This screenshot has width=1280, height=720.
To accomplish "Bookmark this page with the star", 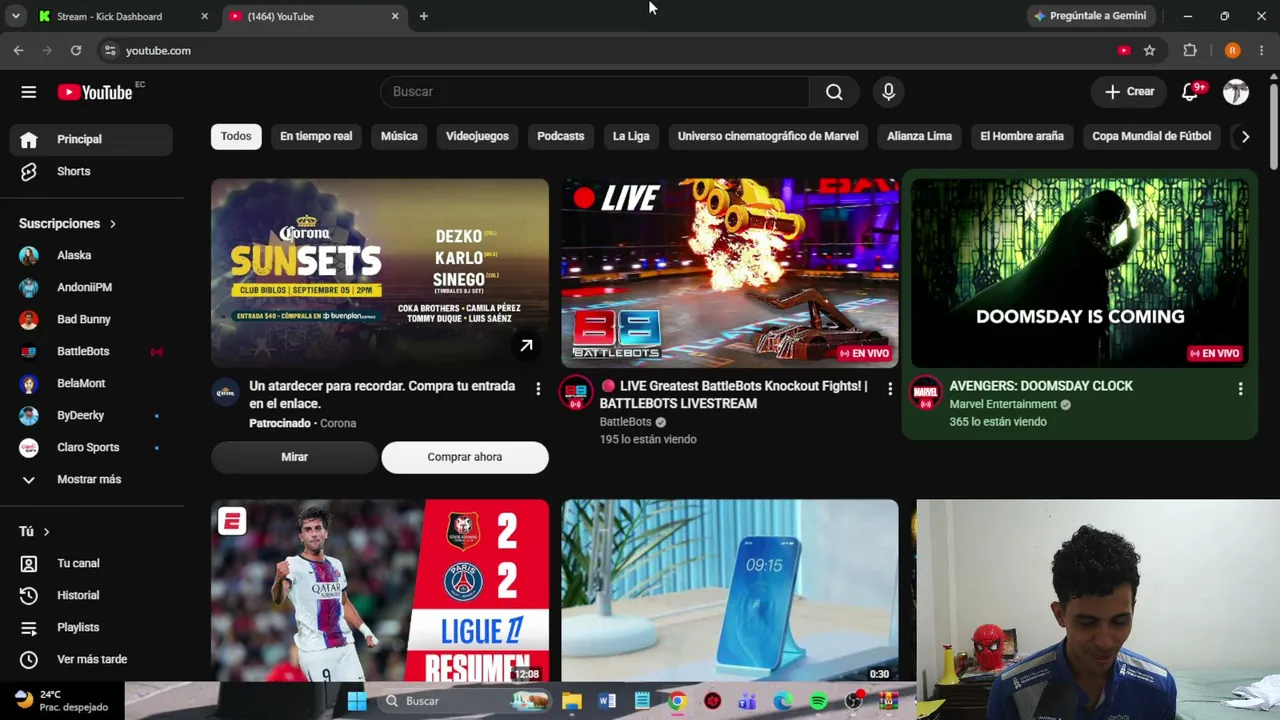I will click(1150, 50).
